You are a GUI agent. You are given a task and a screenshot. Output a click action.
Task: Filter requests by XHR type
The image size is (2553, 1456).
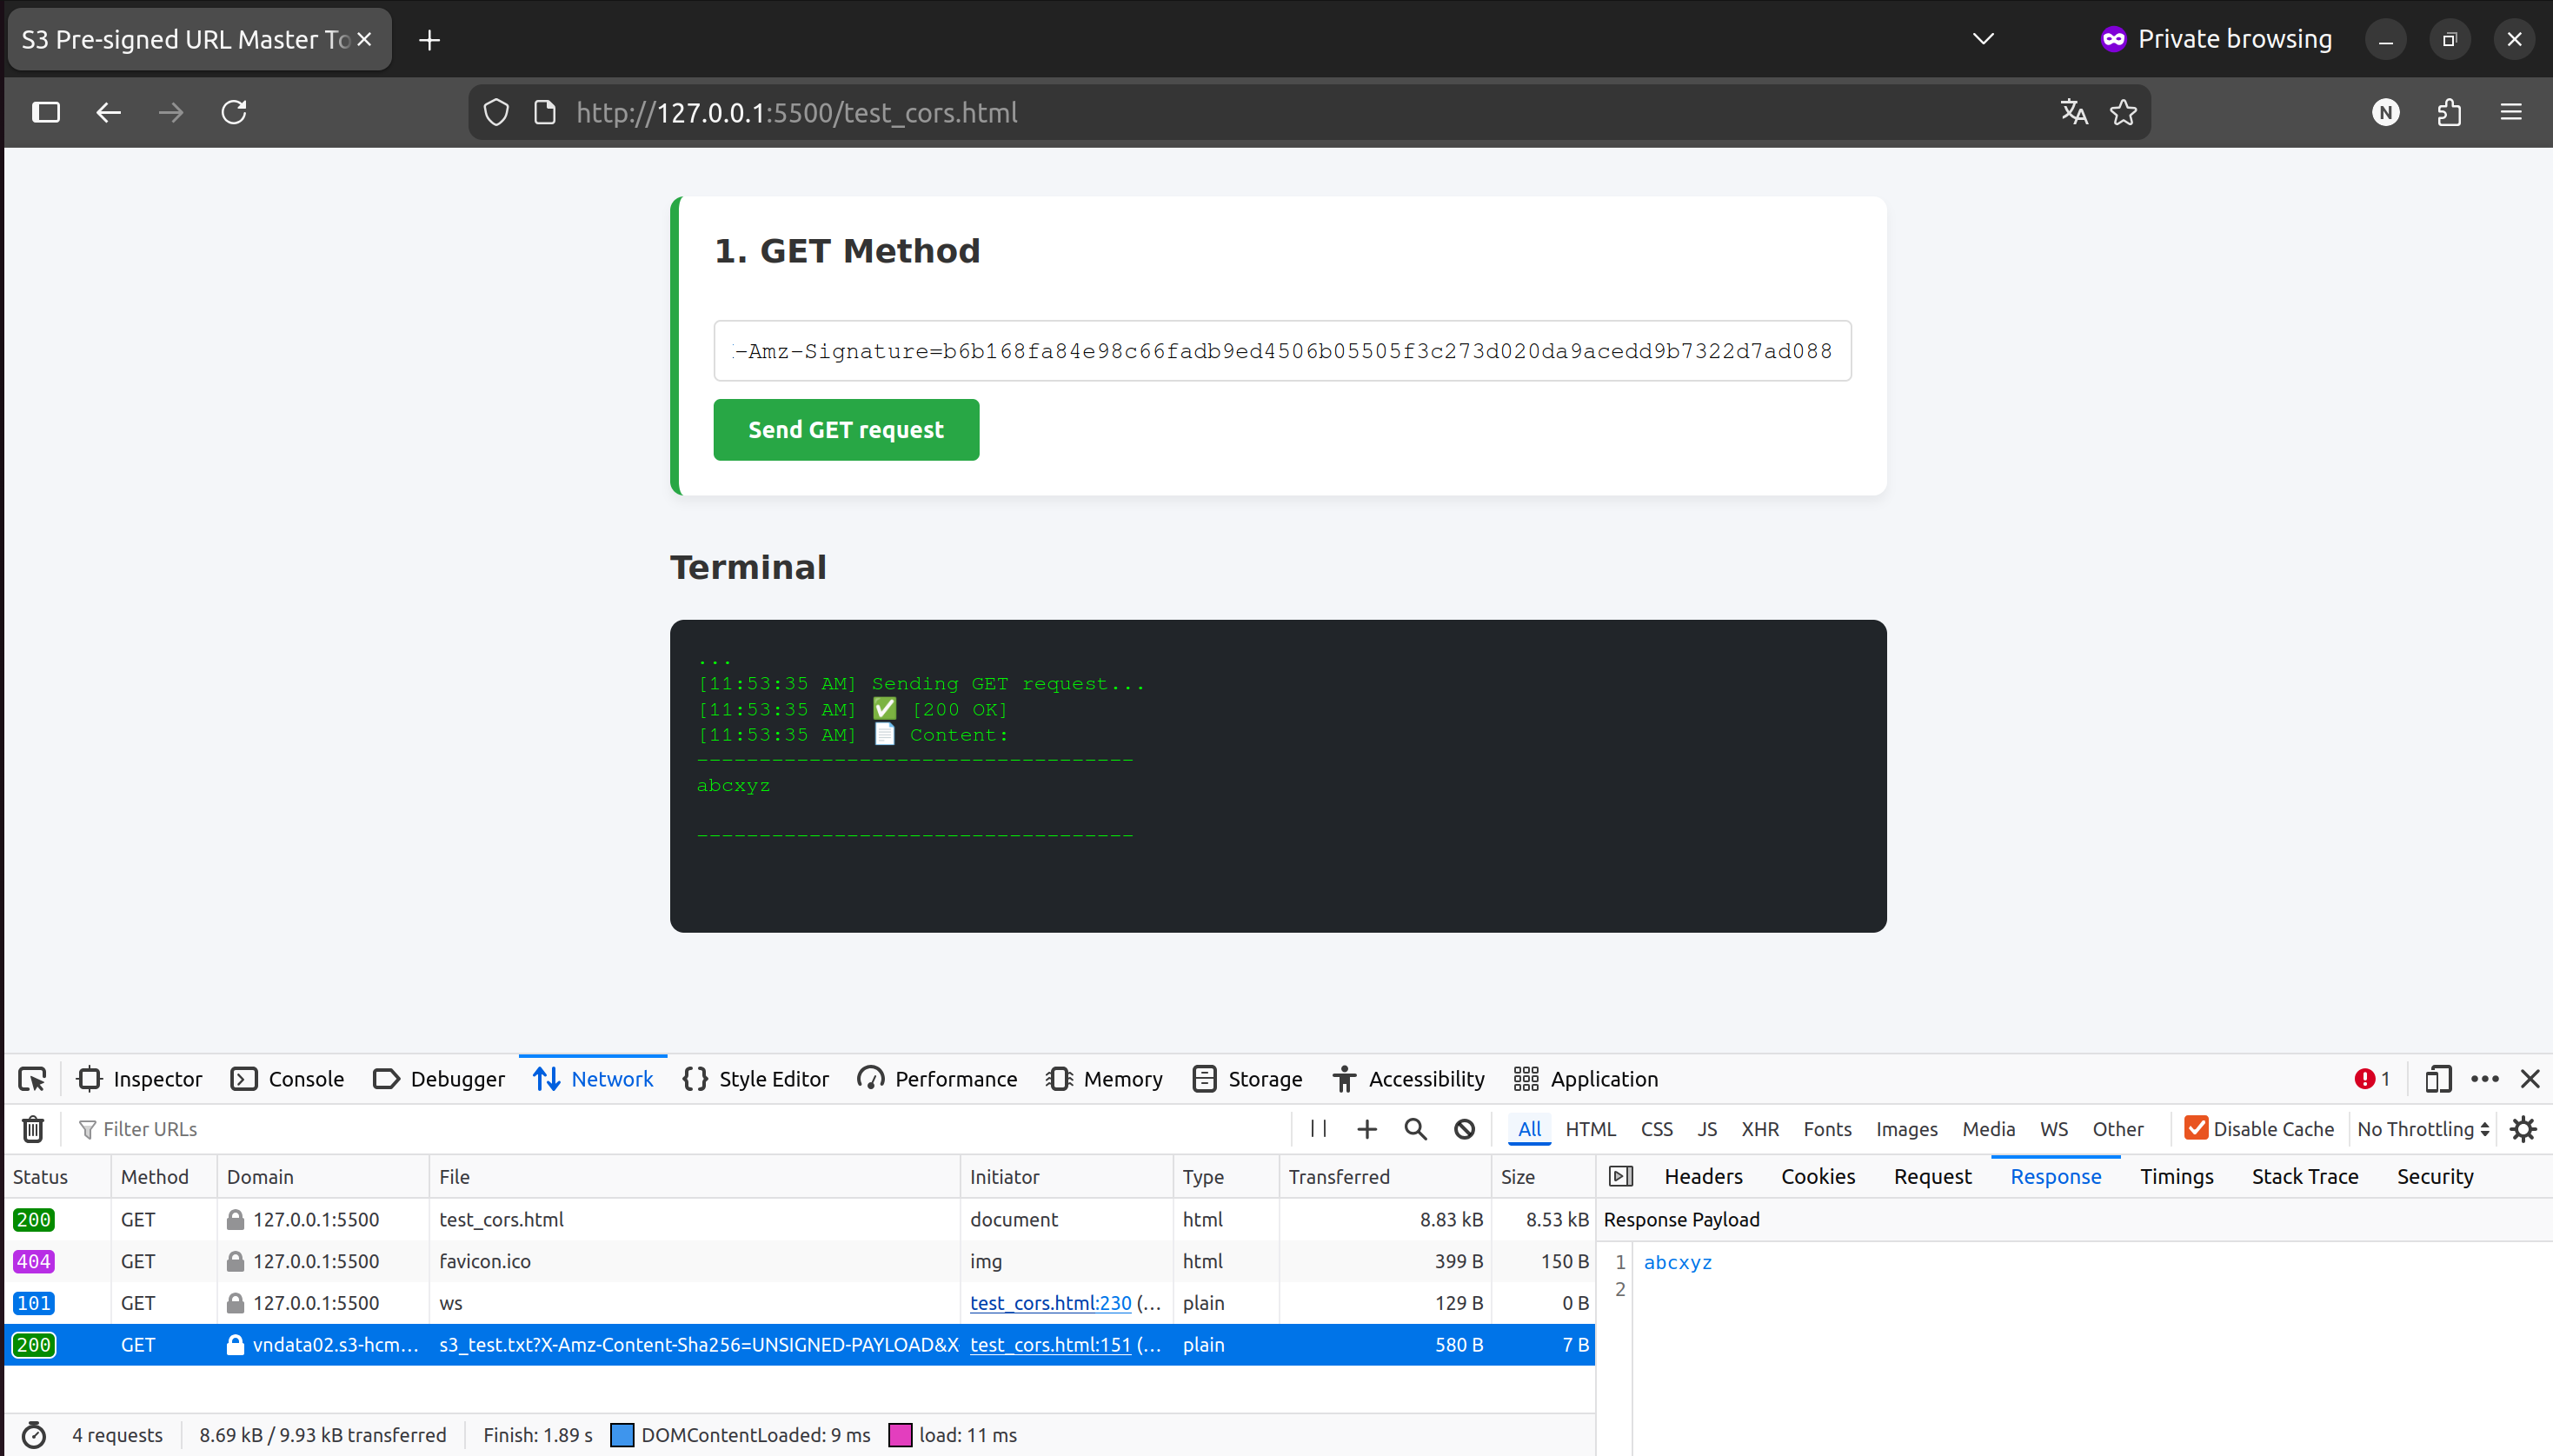[1759, 1129]
